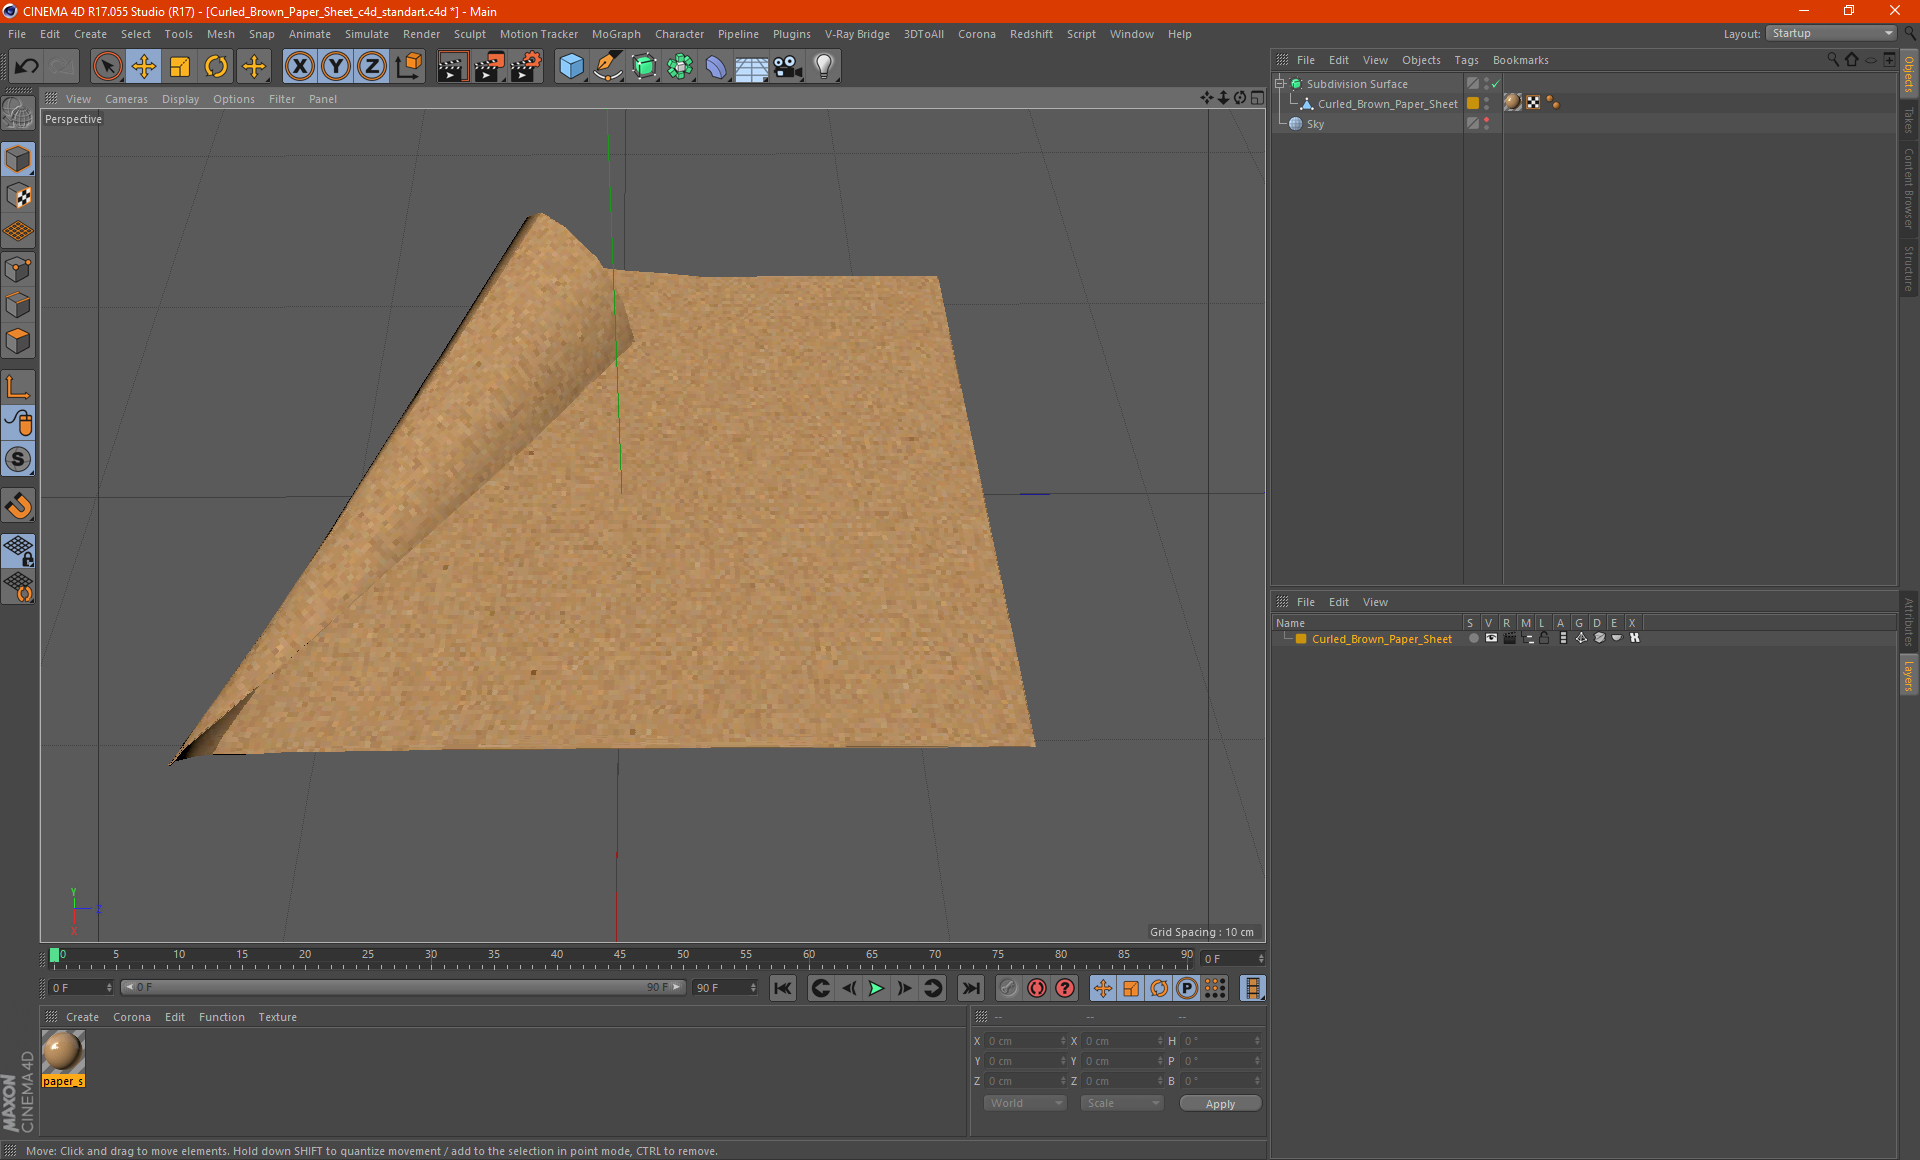Click the Apply button
The height and width of the screenshot is (1160, 1920).
pos(1220,1104)
